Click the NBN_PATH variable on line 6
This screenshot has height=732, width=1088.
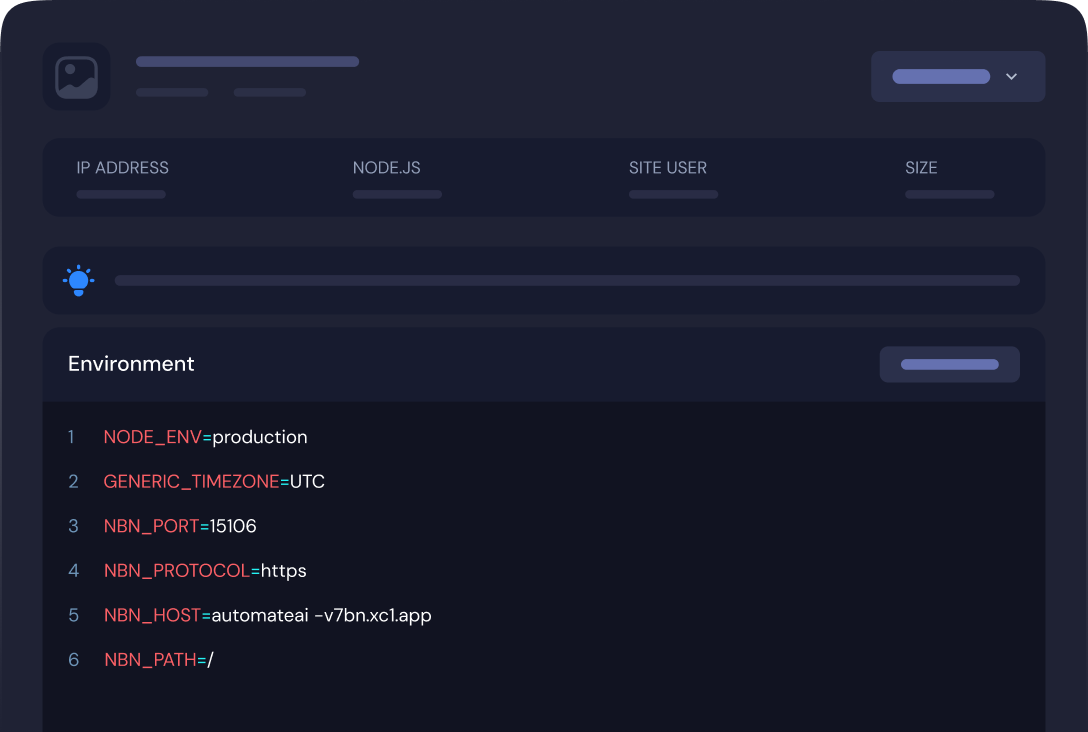click(x=150, y=660)
